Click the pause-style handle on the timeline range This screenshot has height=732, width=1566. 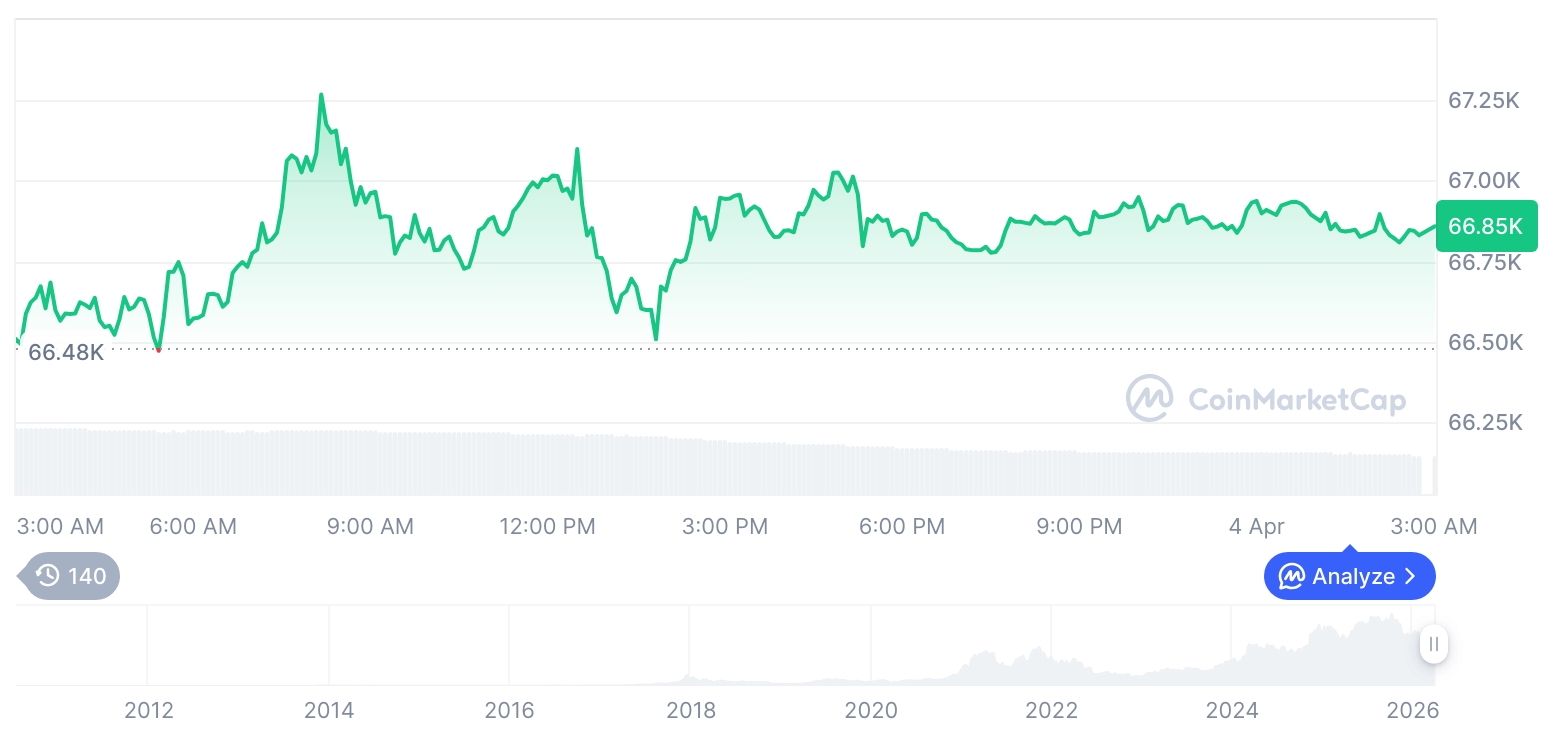pyautogui.click(x=1433, y=645)
